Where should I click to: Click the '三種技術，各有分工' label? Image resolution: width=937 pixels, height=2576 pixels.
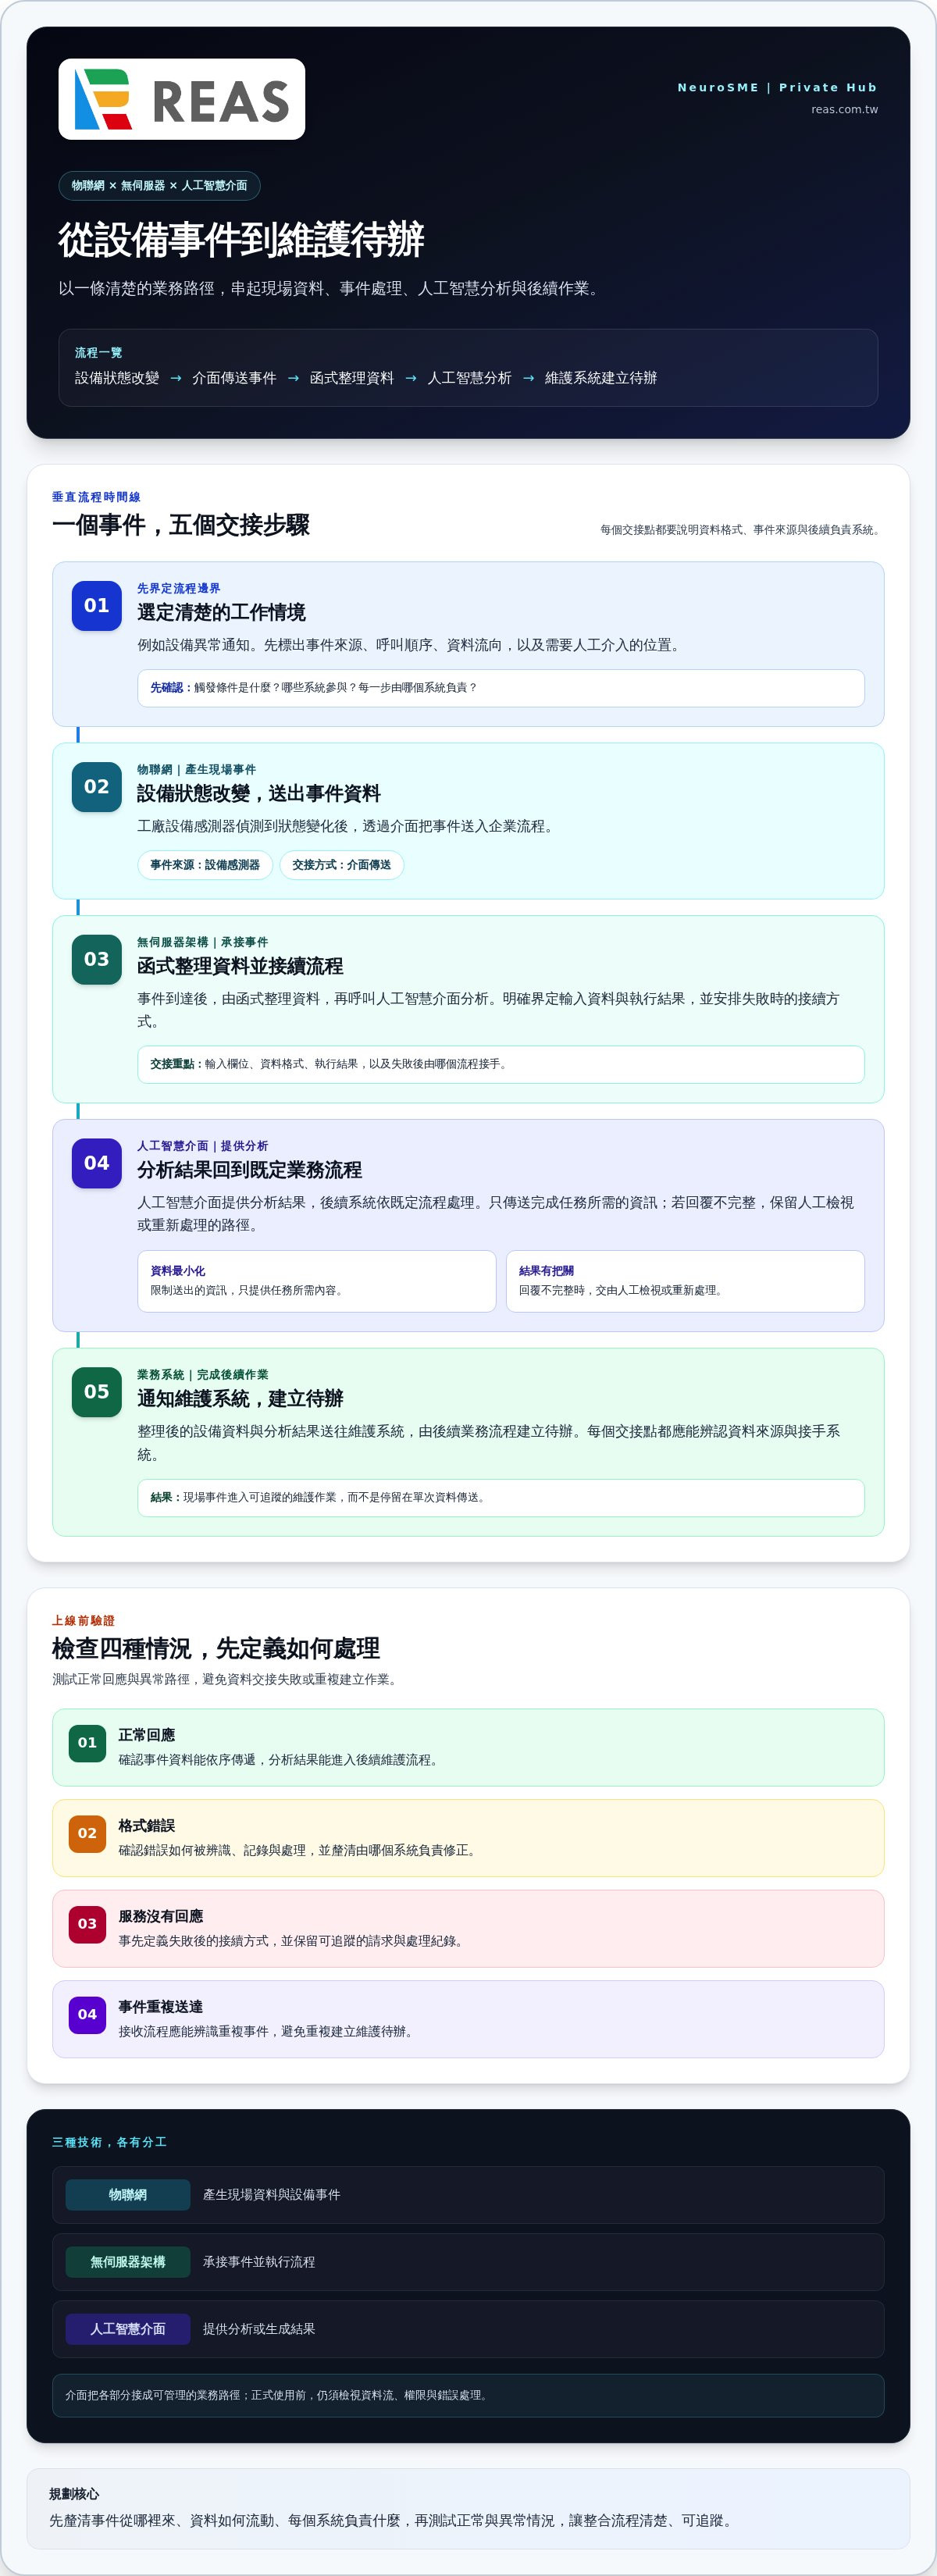(x=109, y=2142)
